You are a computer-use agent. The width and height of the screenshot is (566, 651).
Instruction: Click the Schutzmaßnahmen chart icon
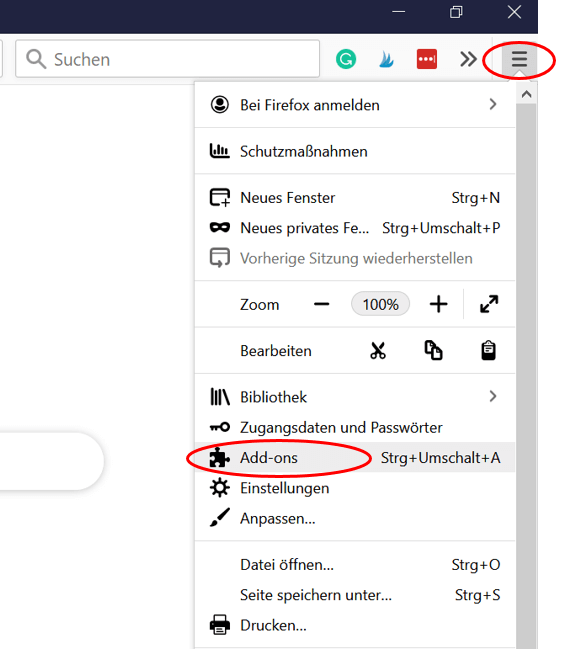pyautogui.click(x=219, y=151)
